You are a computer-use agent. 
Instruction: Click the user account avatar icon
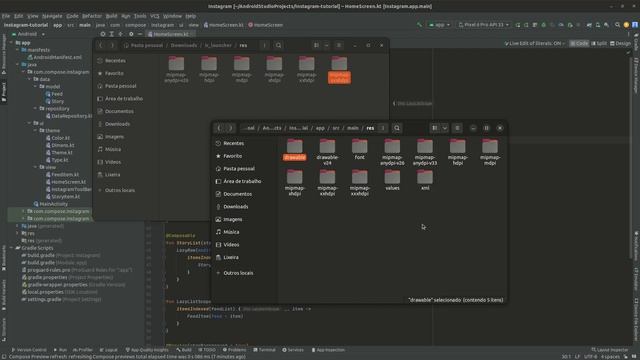[635, 25]
